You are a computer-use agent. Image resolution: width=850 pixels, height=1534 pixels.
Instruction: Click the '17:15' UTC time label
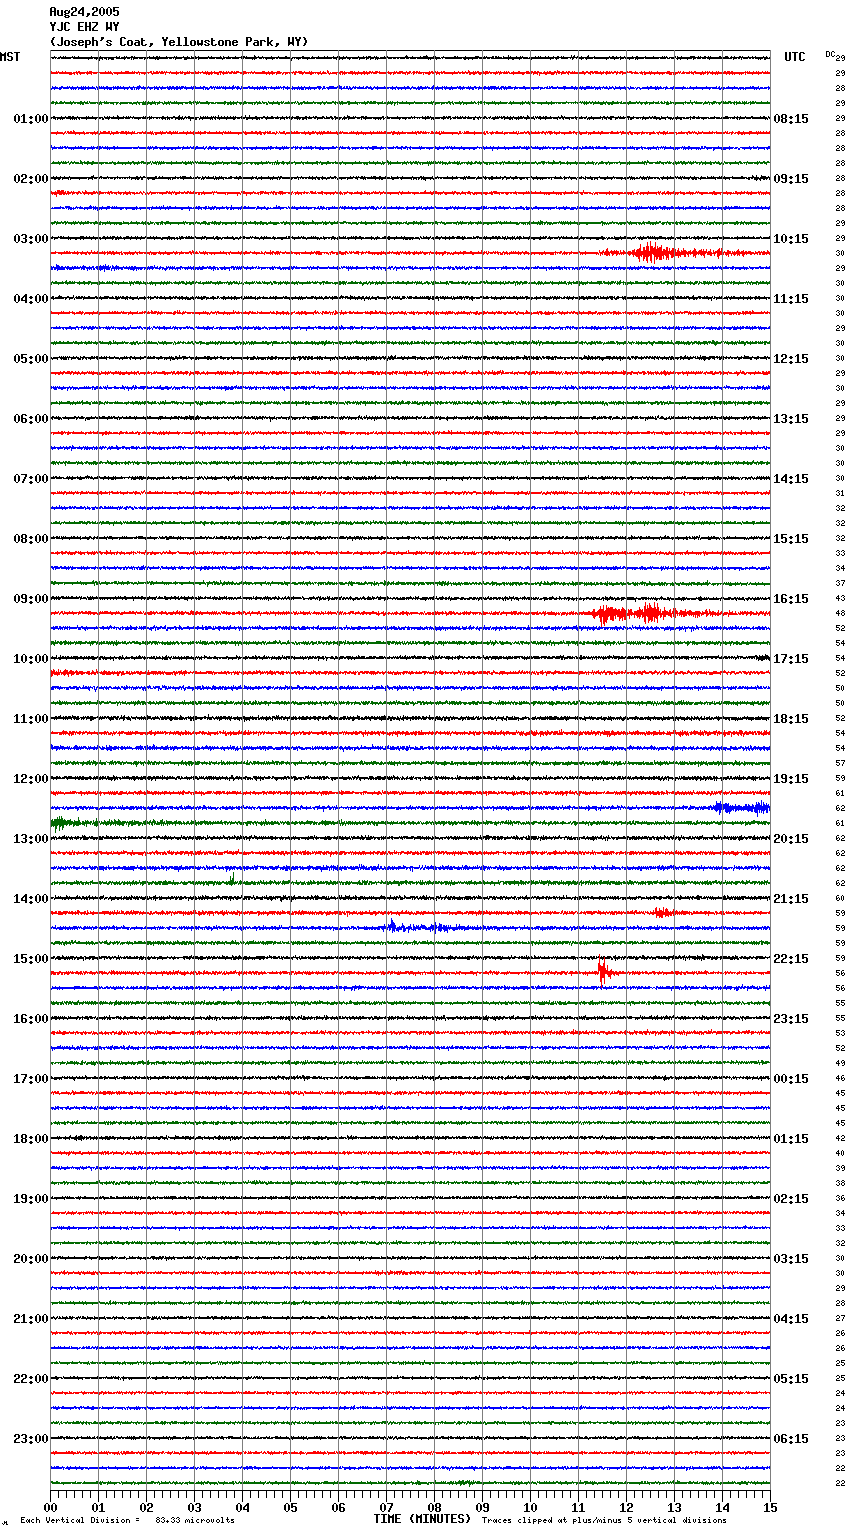[x=791, y=659]
